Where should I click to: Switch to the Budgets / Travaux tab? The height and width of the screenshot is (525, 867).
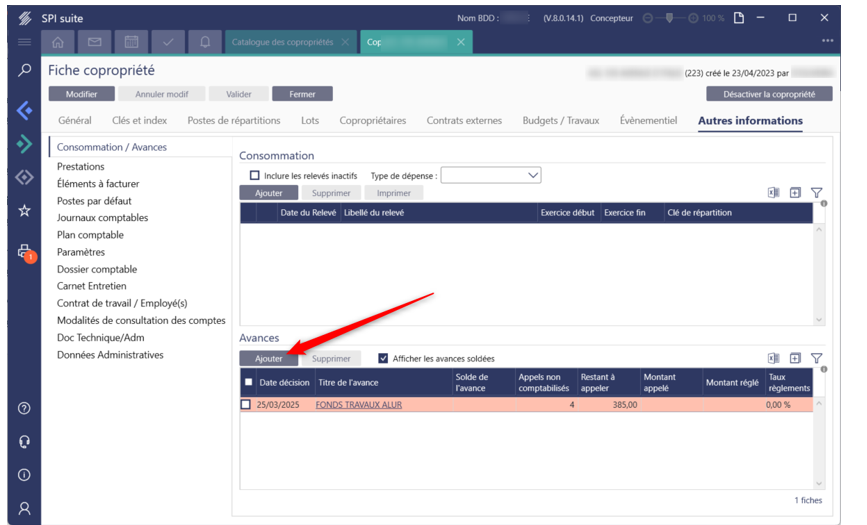coord(560,121)
